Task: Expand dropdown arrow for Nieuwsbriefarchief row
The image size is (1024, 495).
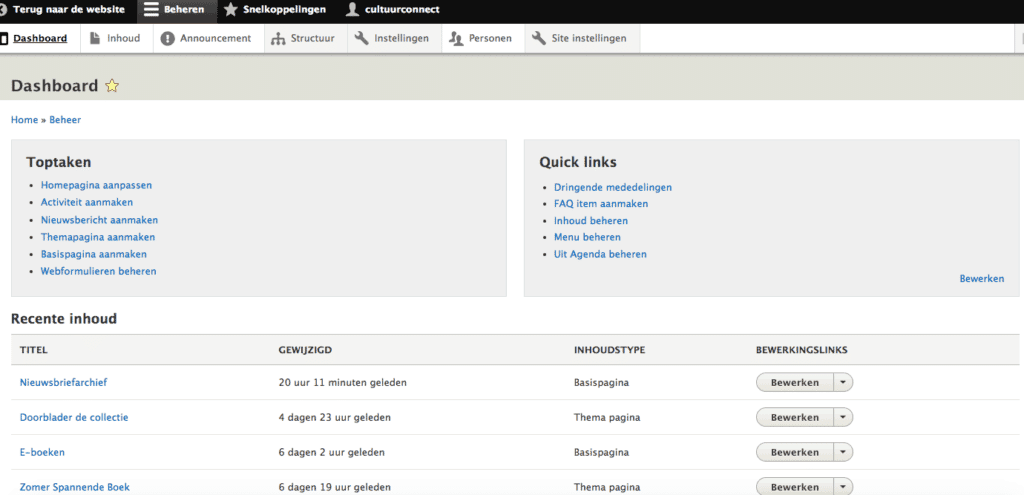Action: (842, 382)
